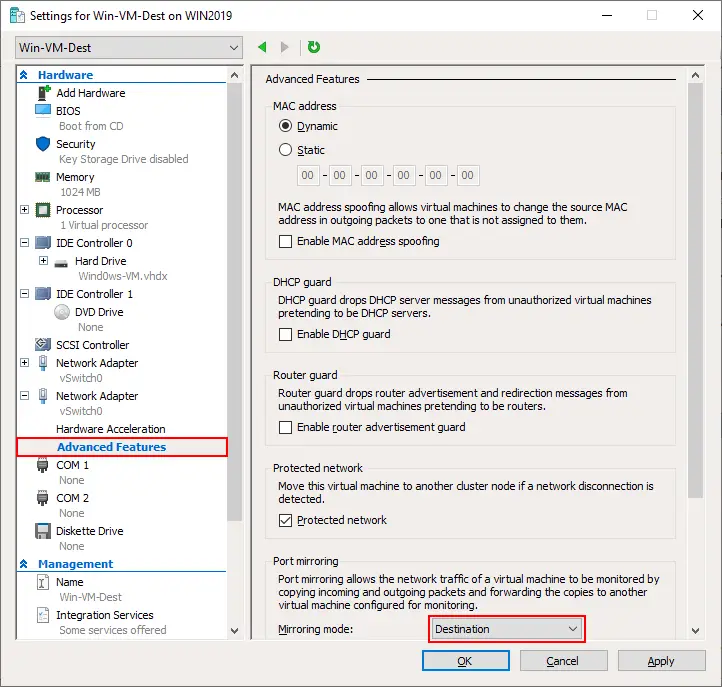
Task: Click the Apply button
Action: [x=661, y=661]
